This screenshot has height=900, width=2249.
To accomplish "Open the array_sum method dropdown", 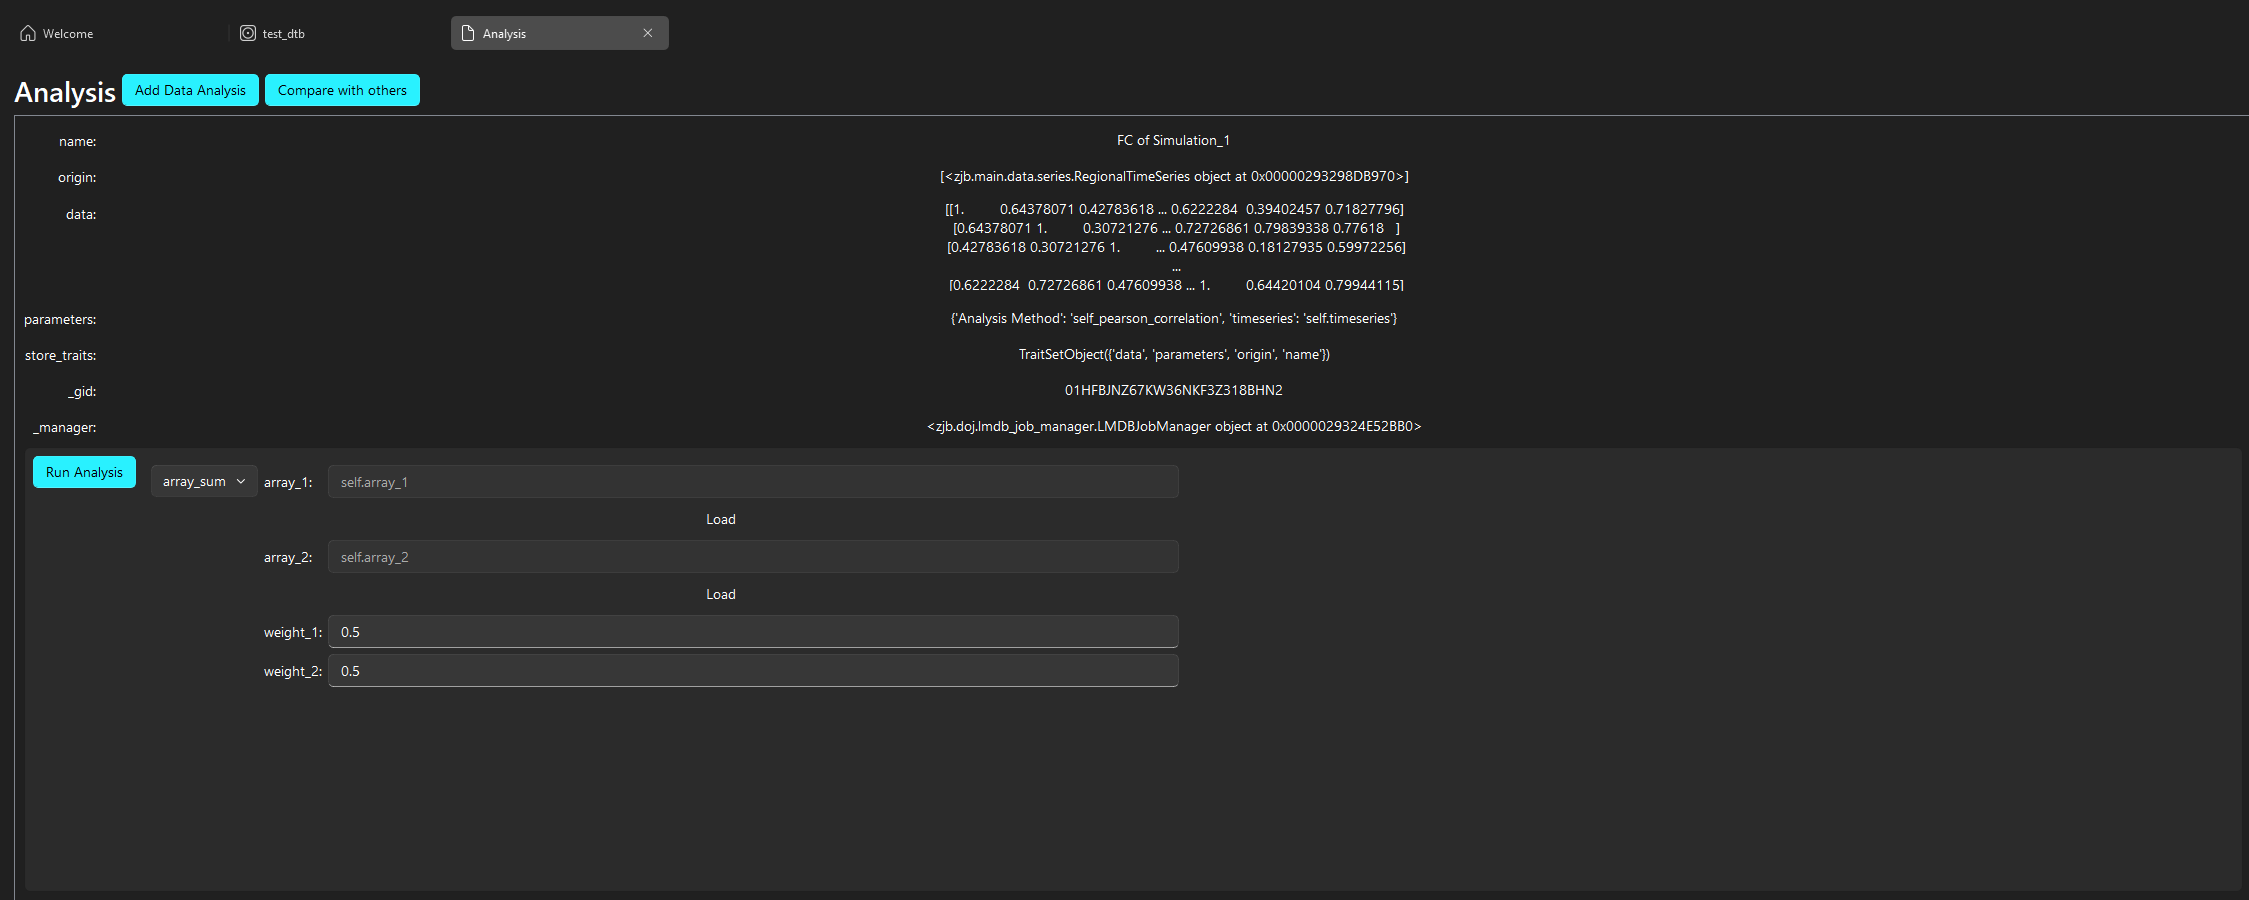I will [204, 481].
